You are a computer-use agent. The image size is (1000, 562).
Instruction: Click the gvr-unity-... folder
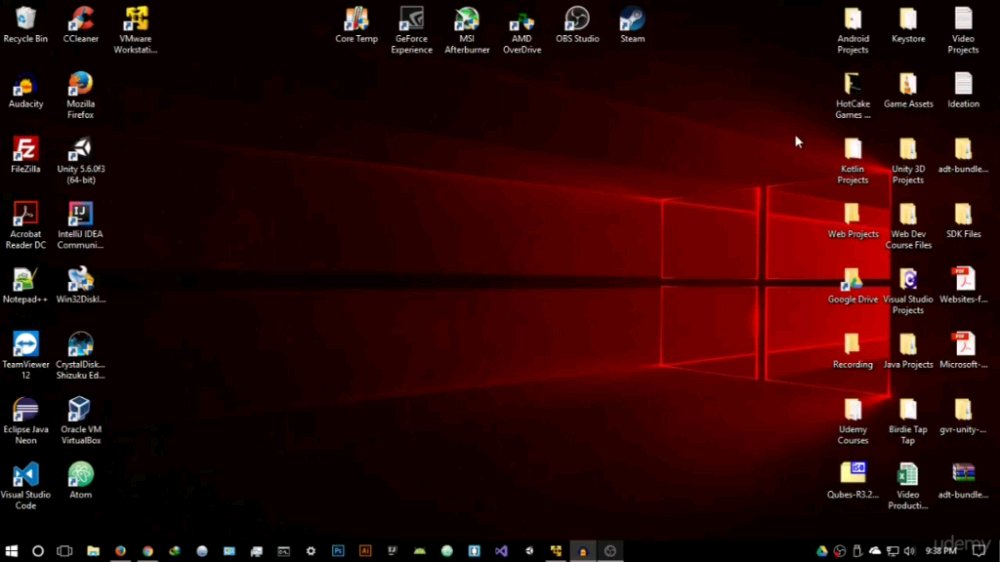963,417
